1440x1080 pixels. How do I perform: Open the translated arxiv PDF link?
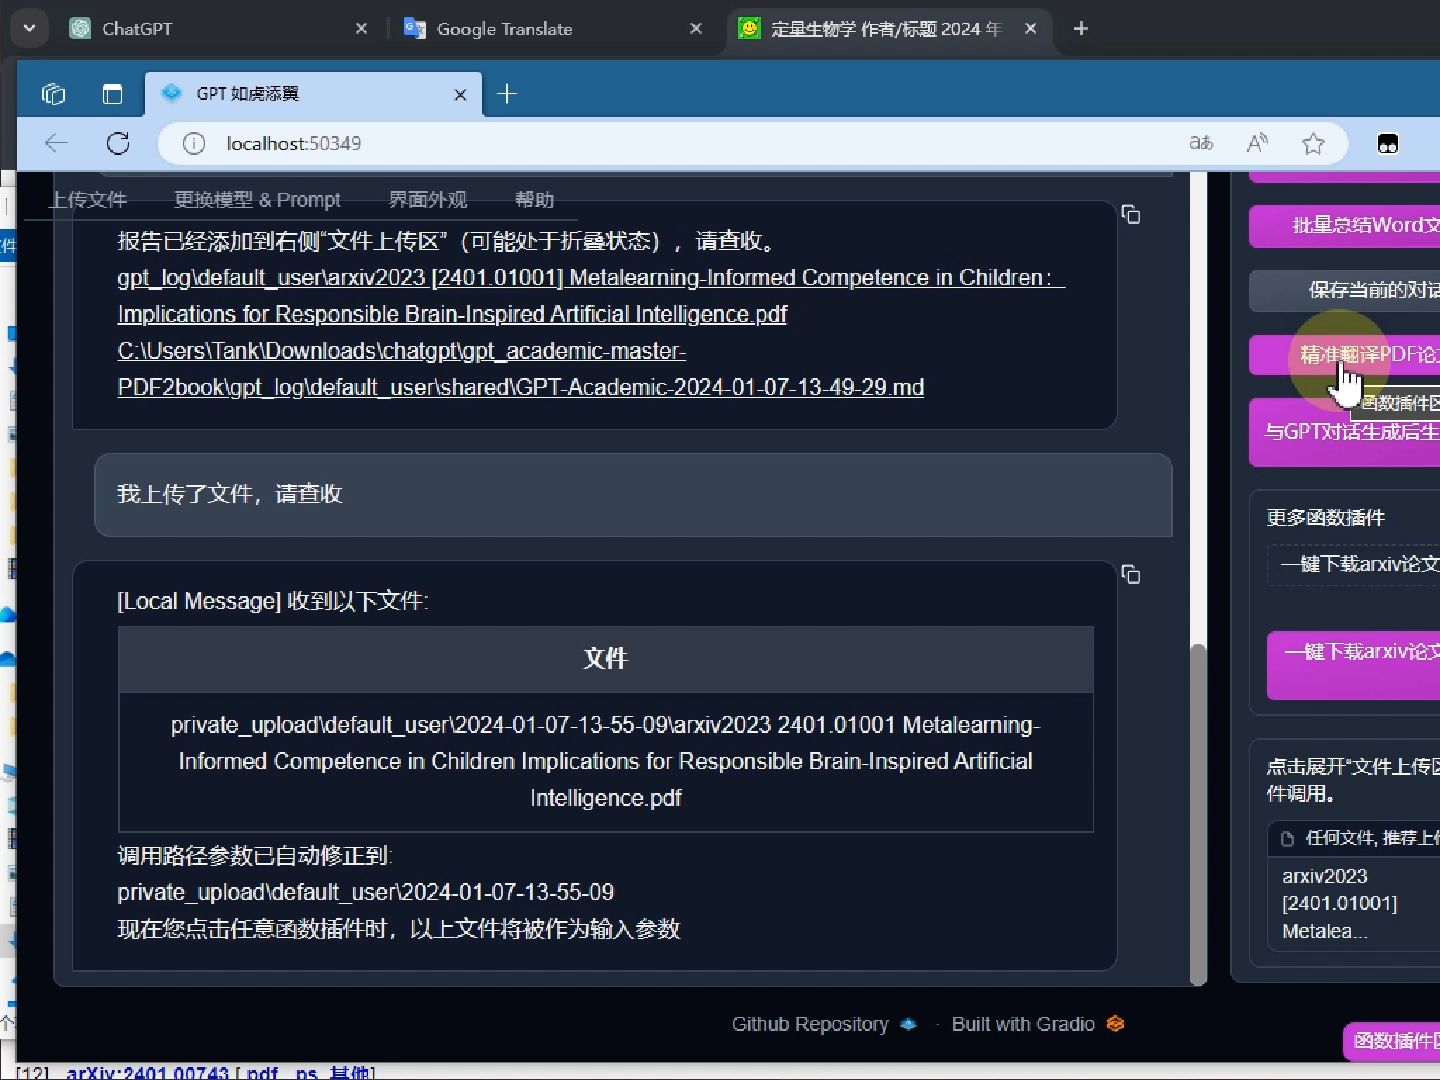tap(591, 296)
